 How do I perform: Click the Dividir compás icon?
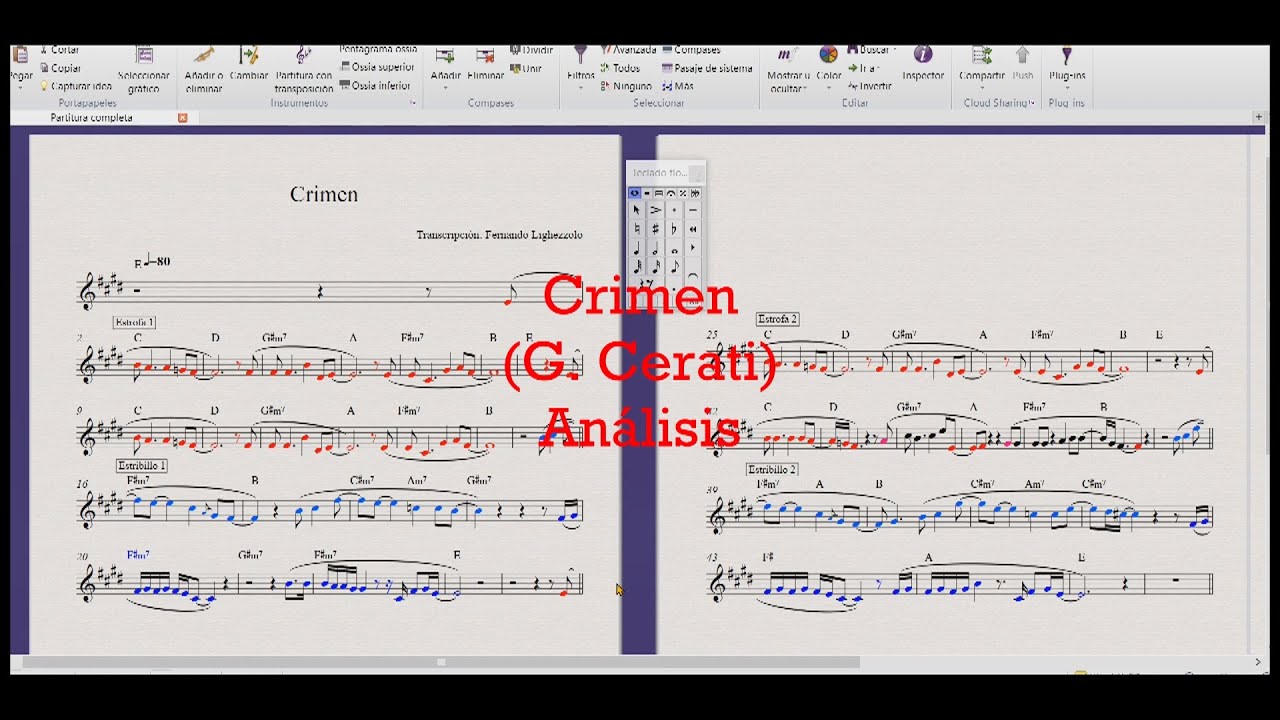515,50
